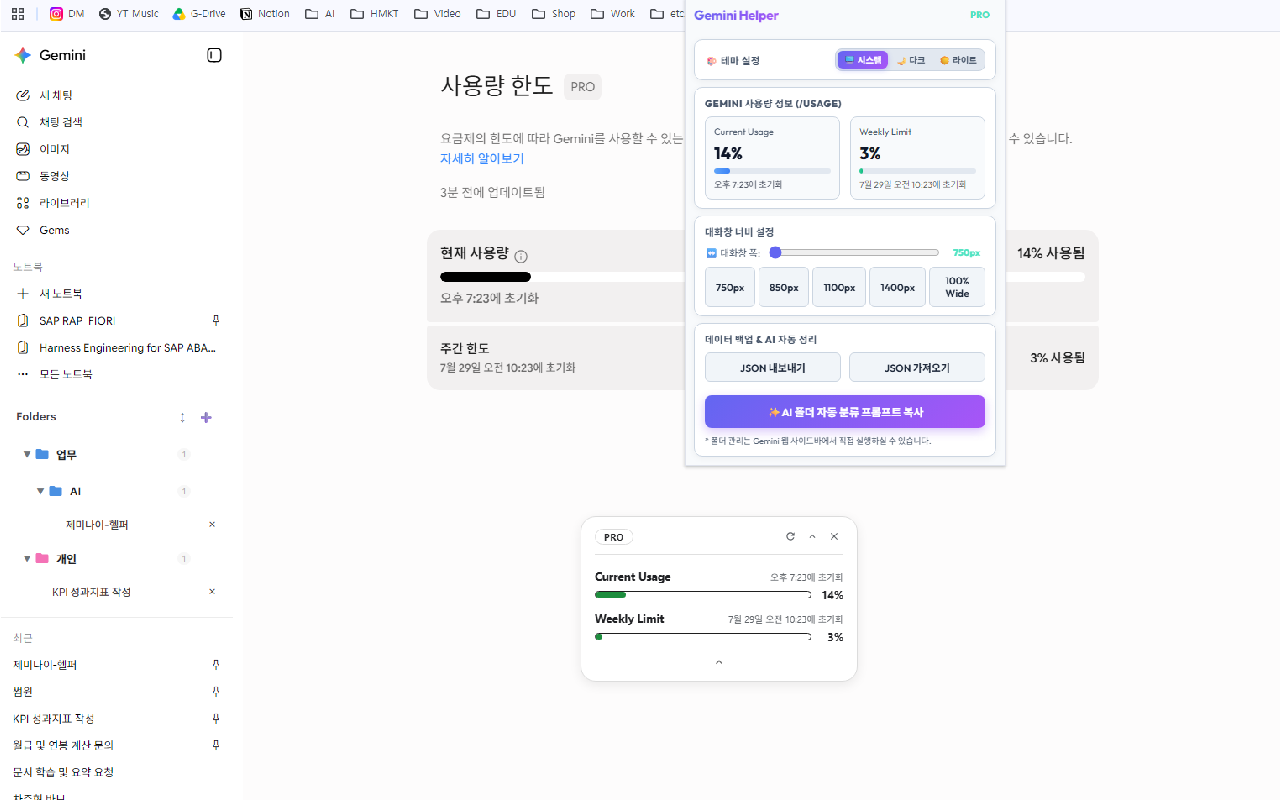Image resolution: width=1280 pixels, height=800 pixels.
Task: Refresh the floating usage widget
Action: pos(790,537)
